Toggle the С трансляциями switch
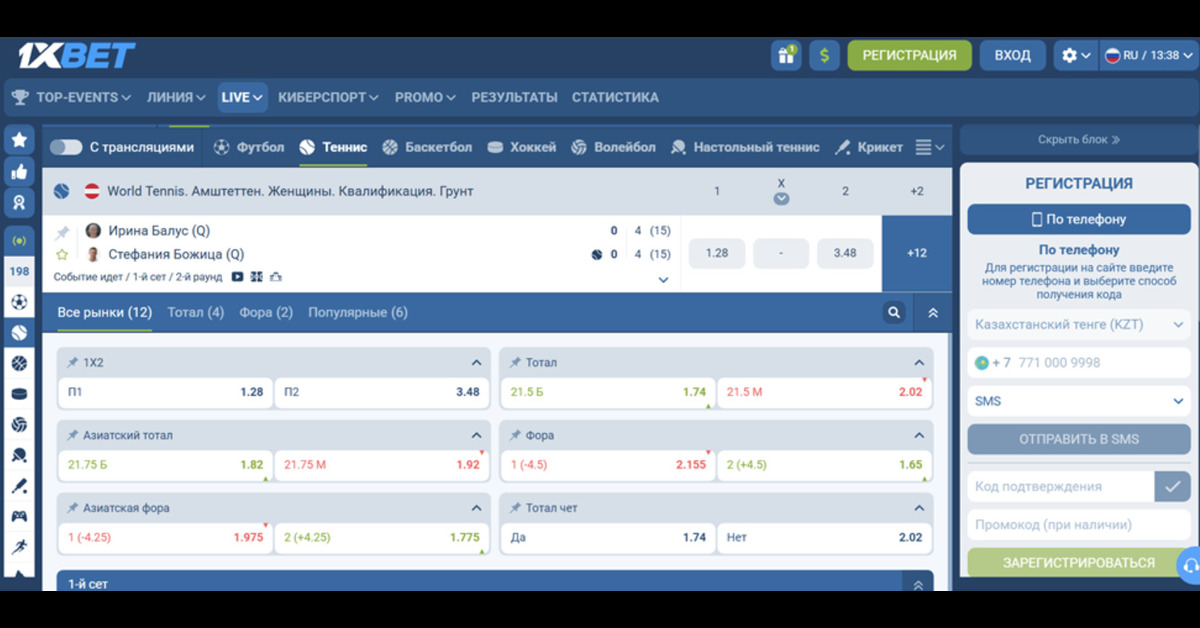Image resolution: width=1200 pixels, height=628 pixels. tap(66, 147)
